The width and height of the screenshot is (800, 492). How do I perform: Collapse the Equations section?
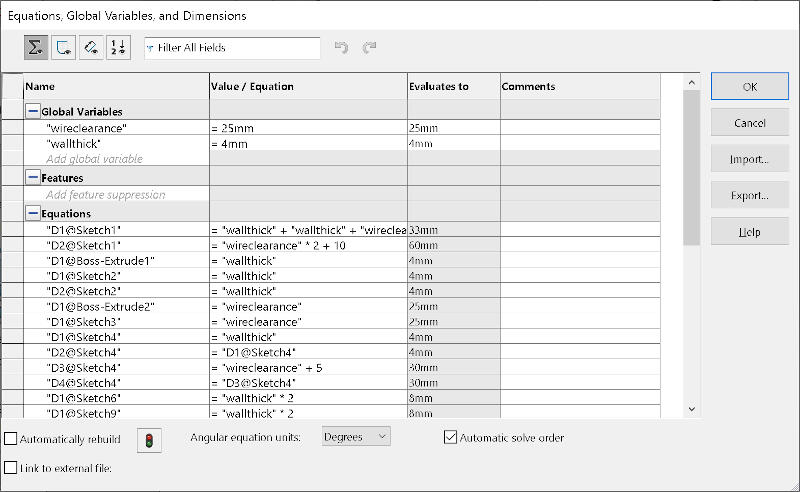tap(33, 213)
